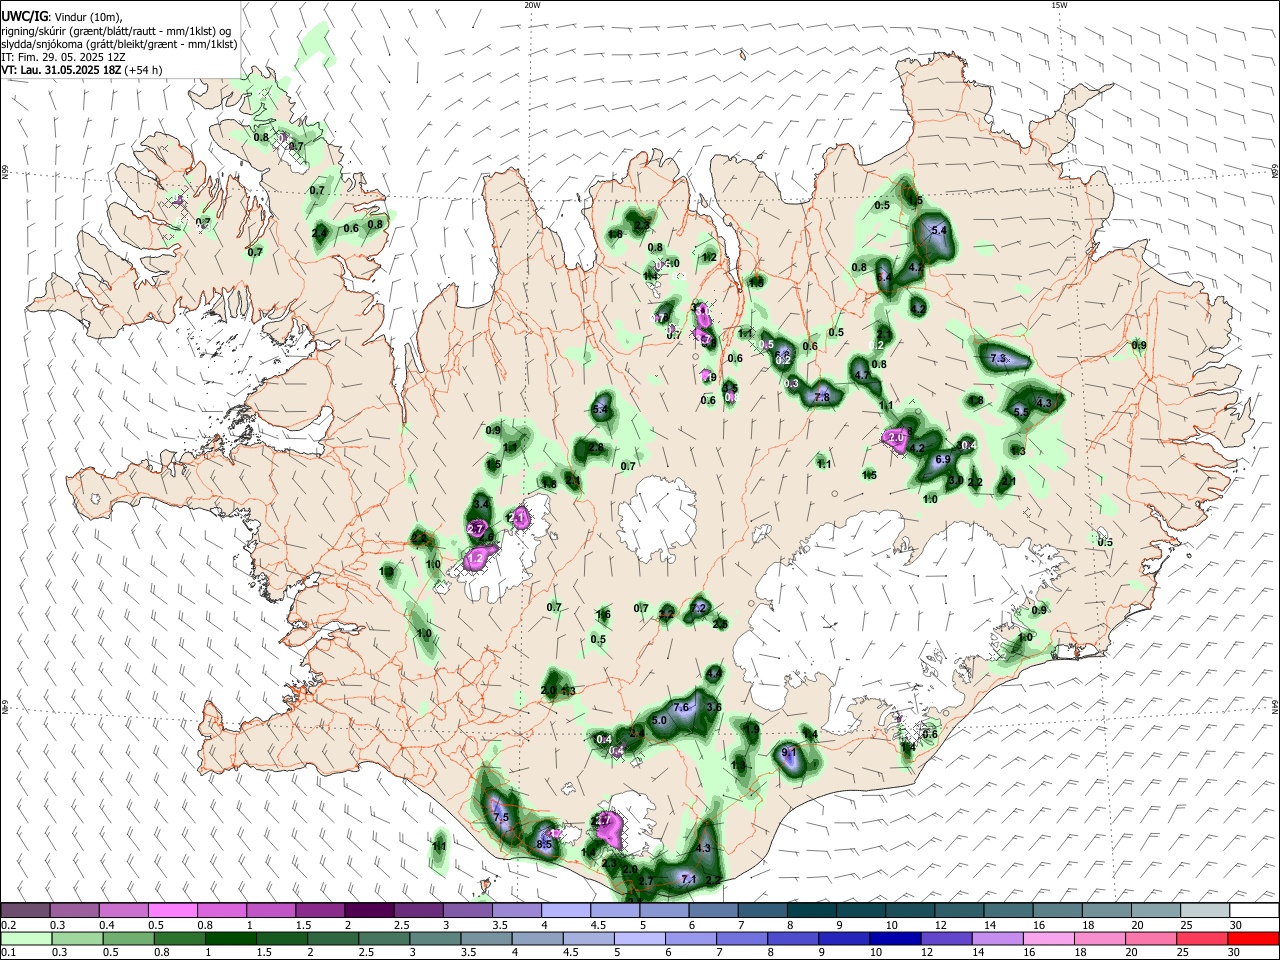Pick the bright red bottom-row swatch at 30

click(1254, 939)
